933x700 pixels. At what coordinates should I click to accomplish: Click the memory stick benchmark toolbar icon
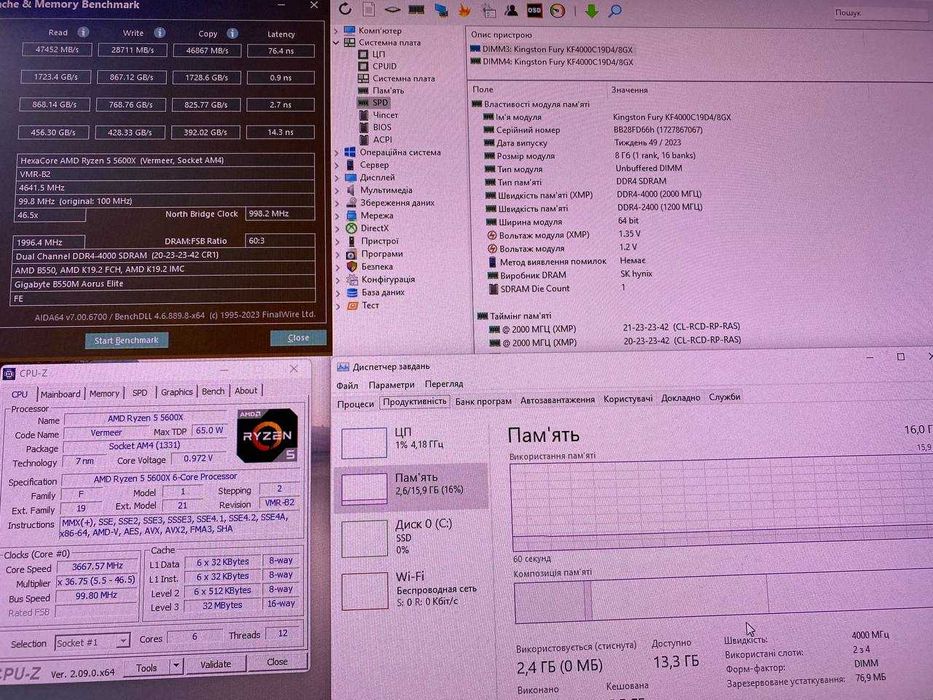(x=416, y=10)
